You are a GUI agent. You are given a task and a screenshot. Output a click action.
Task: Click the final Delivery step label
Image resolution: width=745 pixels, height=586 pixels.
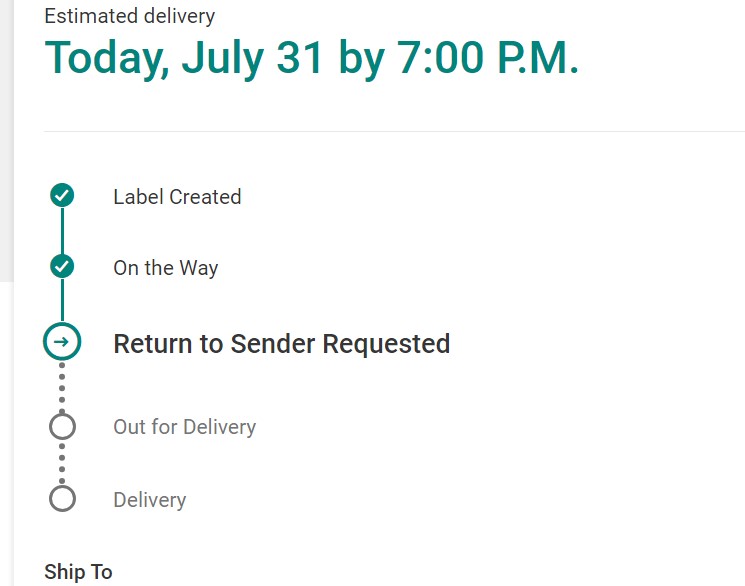tap(149, 500)
